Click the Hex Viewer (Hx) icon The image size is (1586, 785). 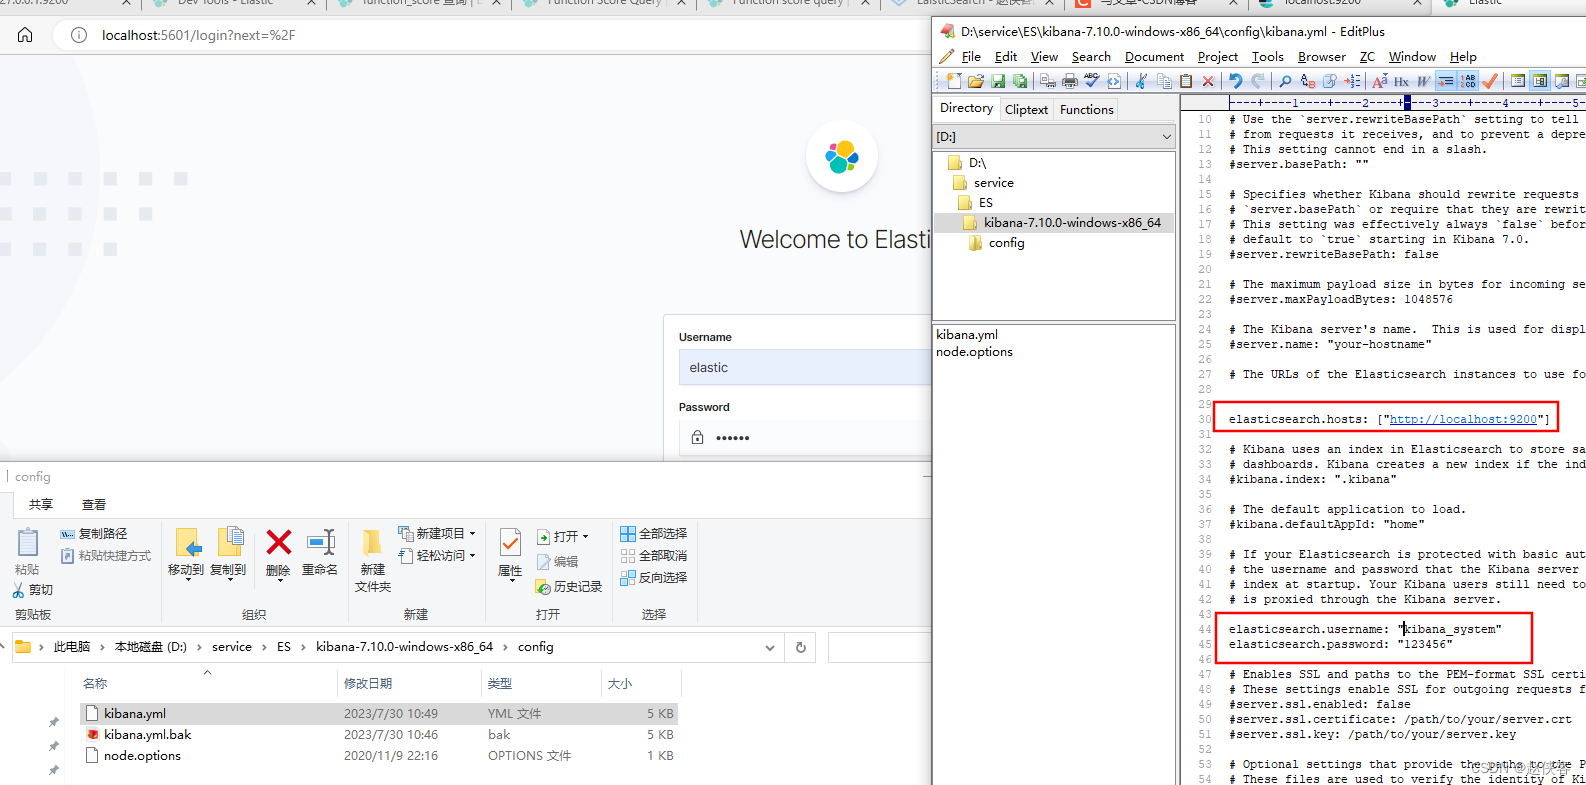tap(1401, 81)
